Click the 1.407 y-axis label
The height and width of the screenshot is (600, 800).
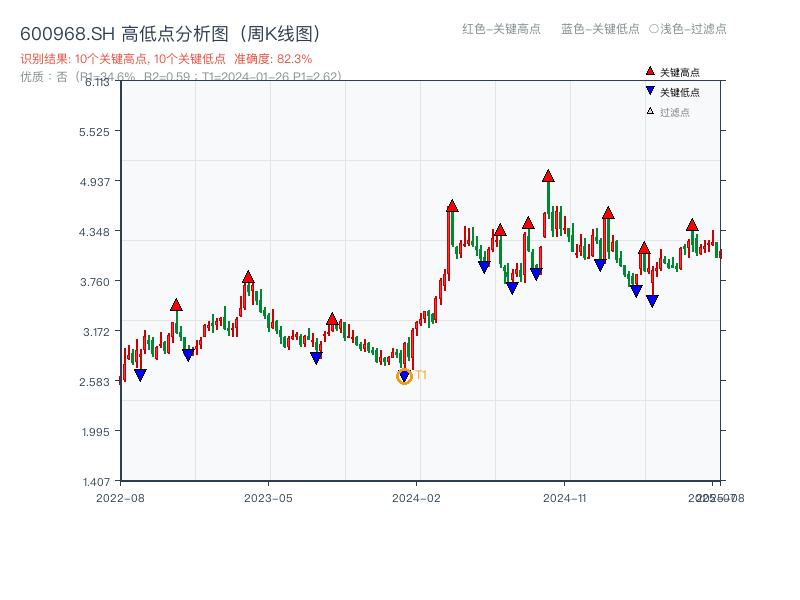[96, 482]
